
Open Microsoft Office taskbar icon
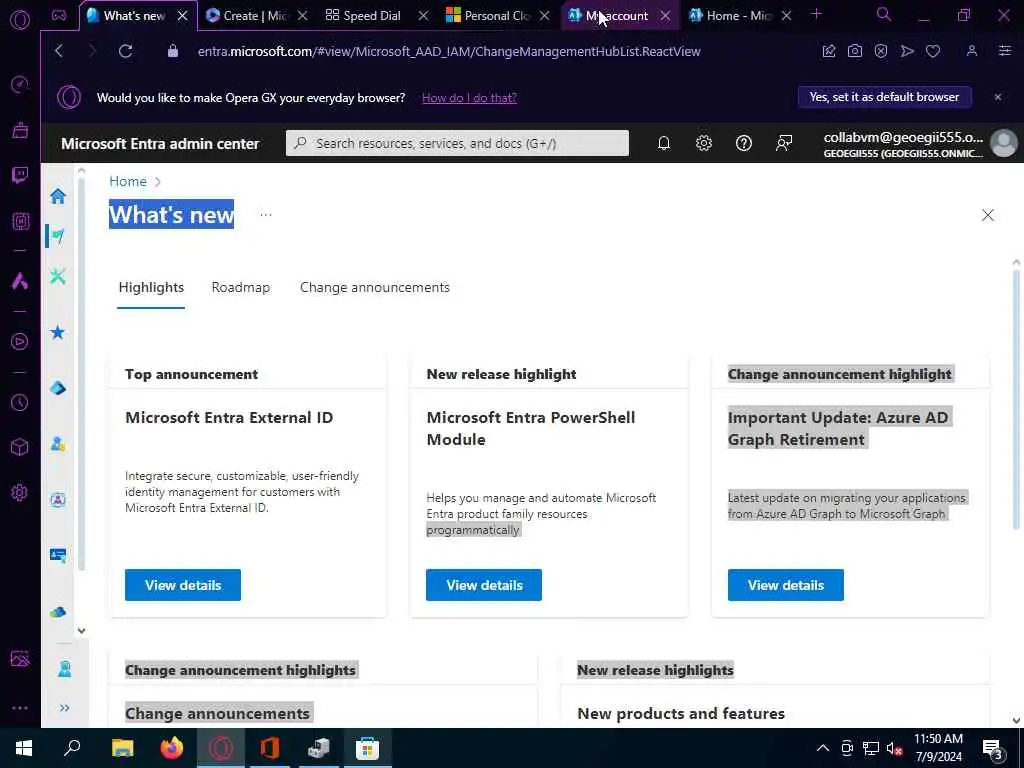(x=270, y=748)
